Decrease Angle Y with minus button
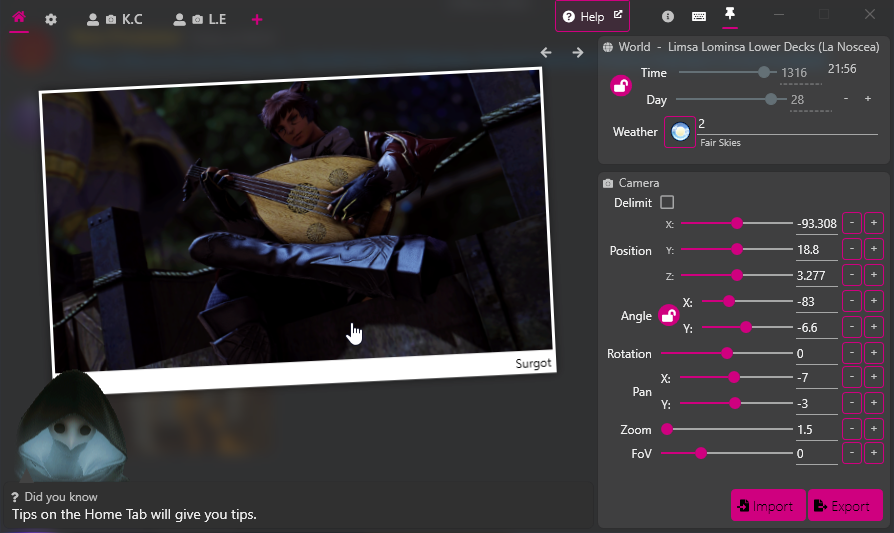Screen dimensions: 894x533 [x=852, y=327]
